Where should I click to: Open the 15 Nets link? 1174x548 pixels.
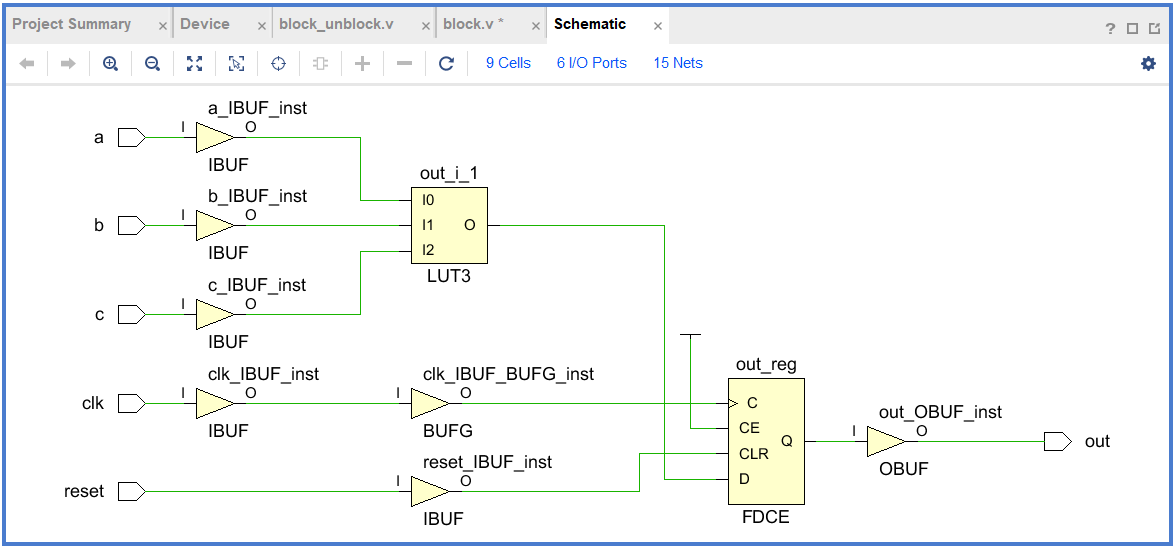pyautogui.click(x=678, y=64)
